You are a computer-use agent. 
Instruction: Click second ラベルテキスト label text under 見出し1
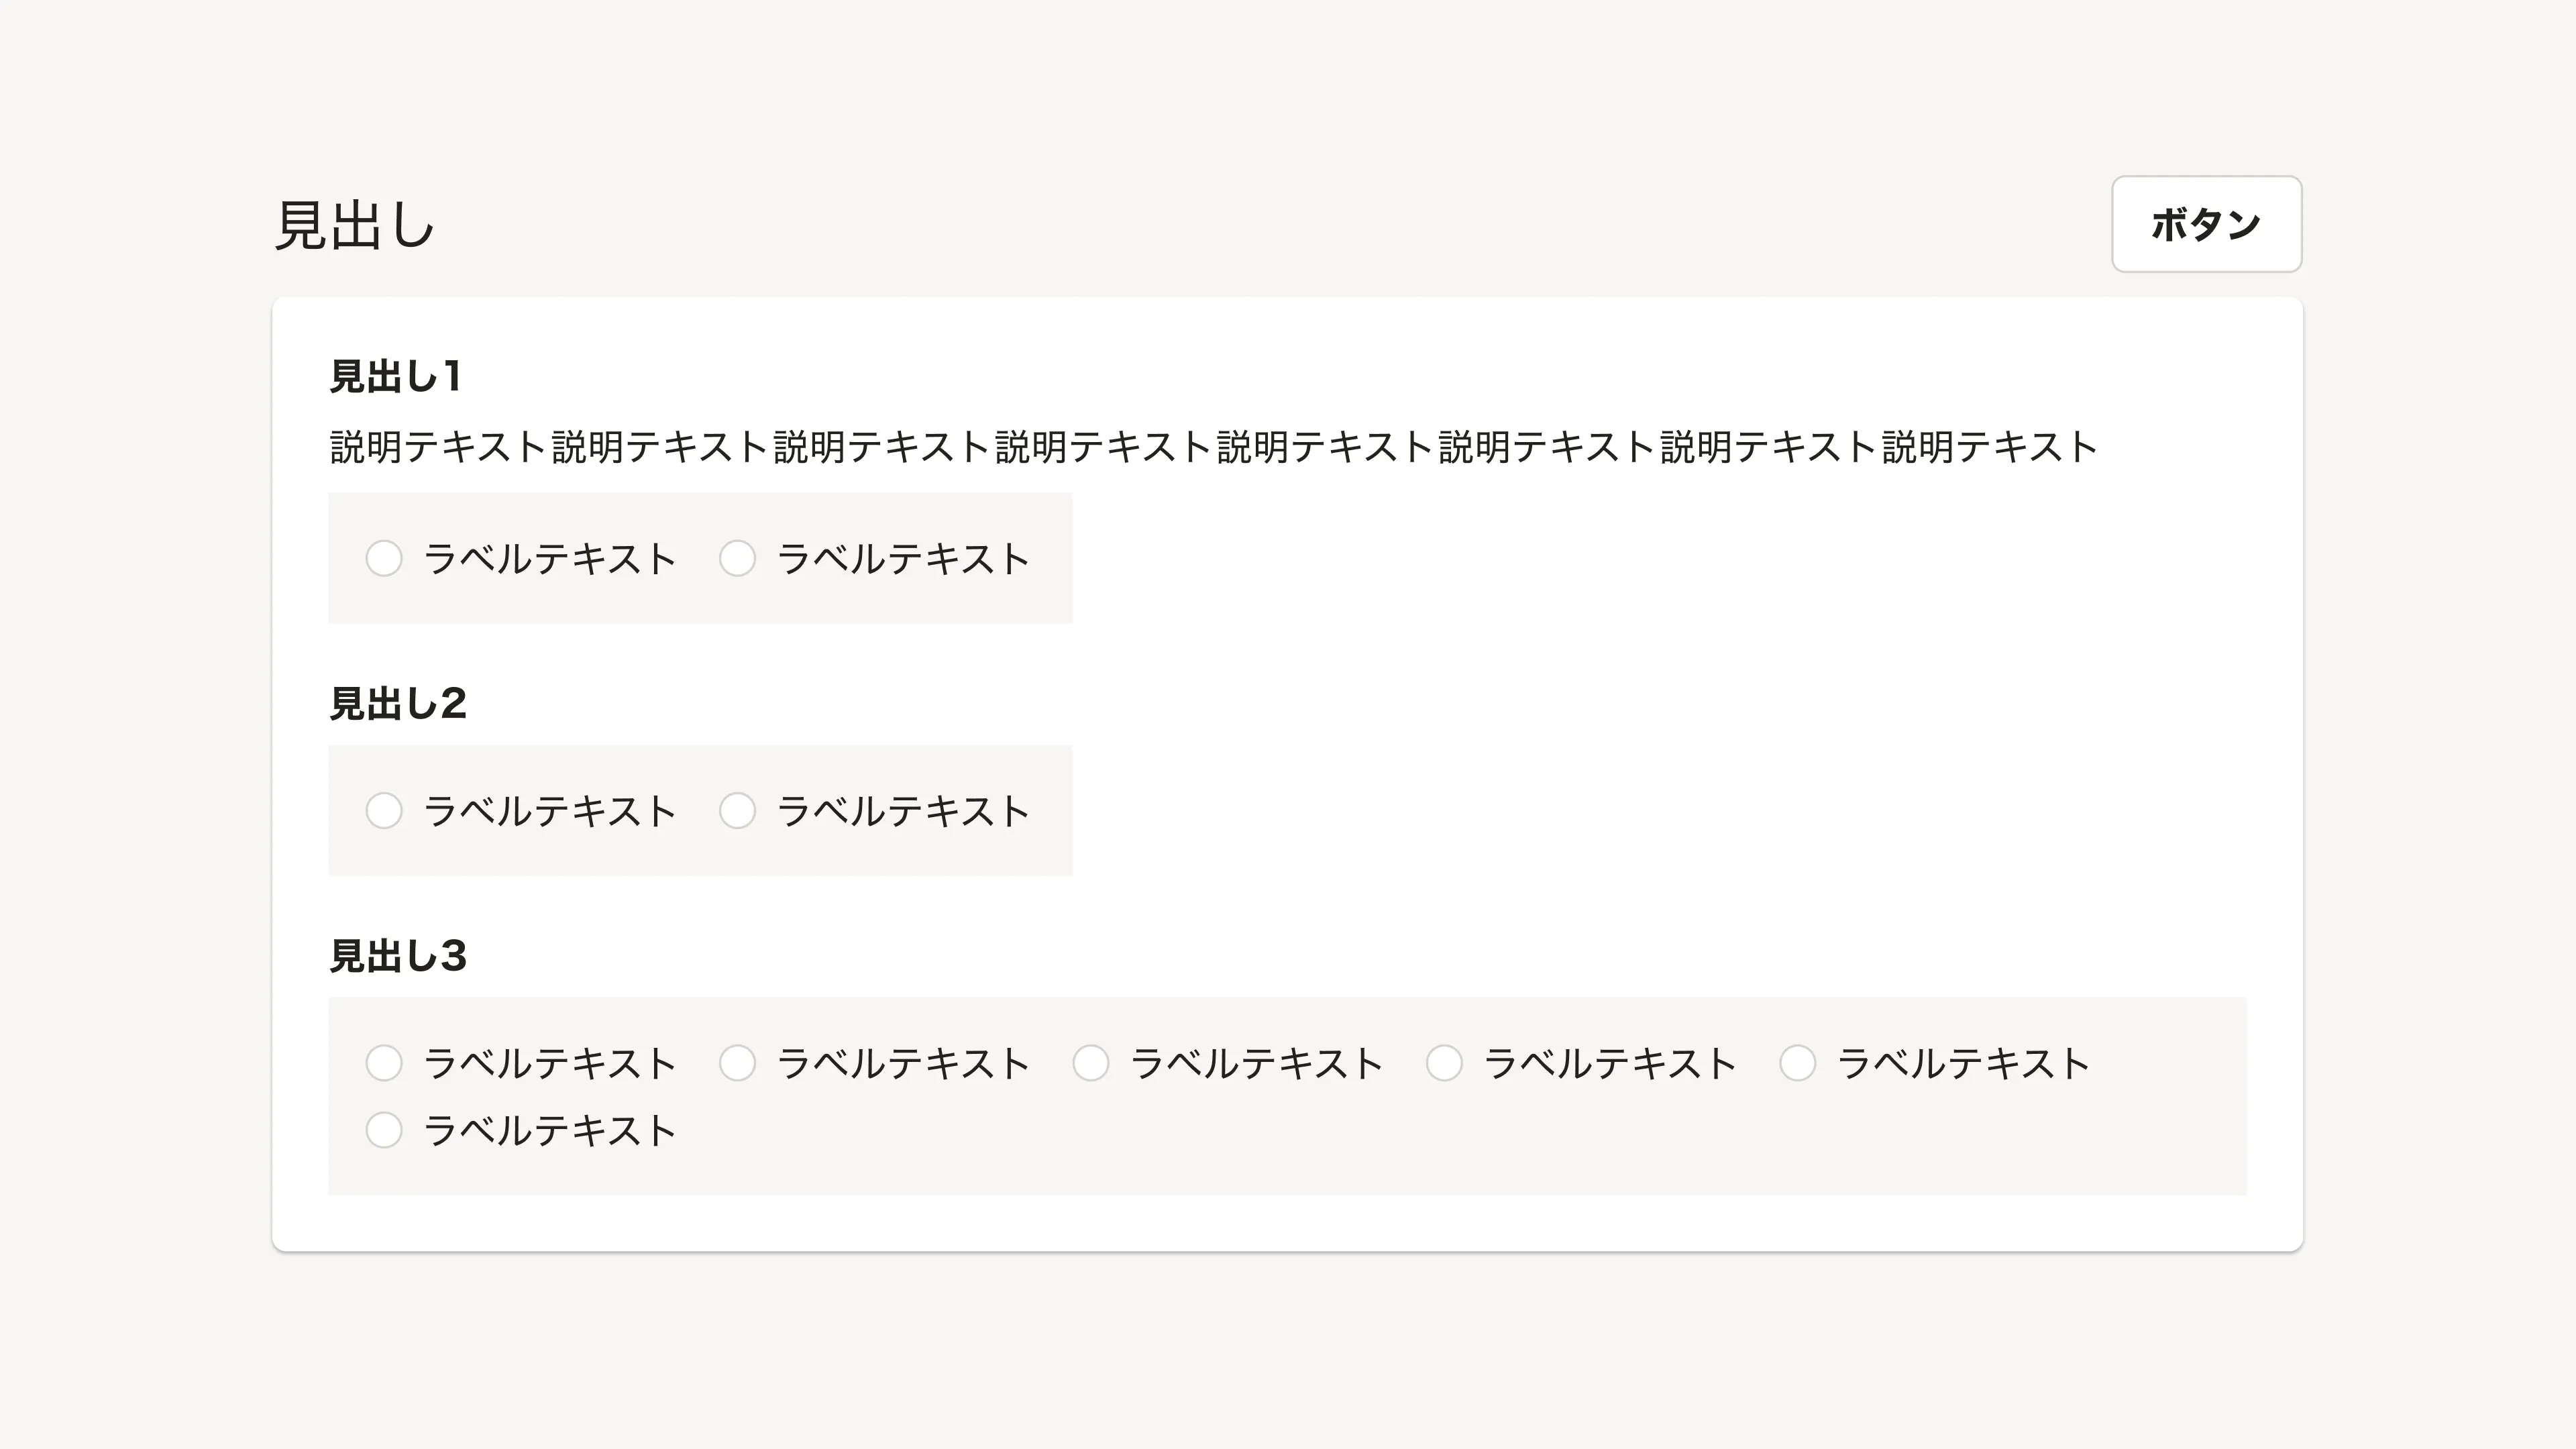click(903, 559)
